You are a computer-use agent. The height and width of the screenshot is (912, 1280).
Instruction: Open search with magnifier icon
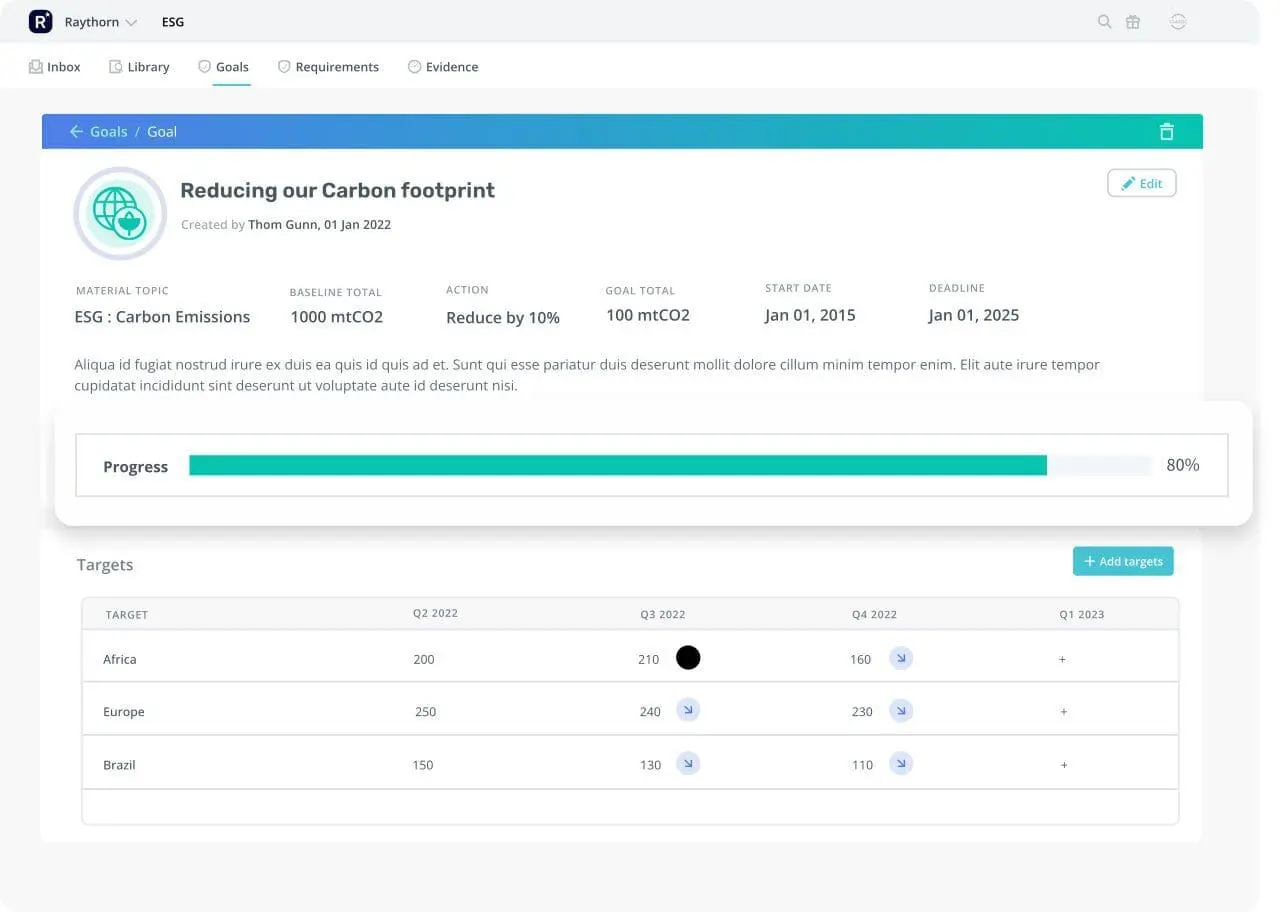coord(1104,21)
